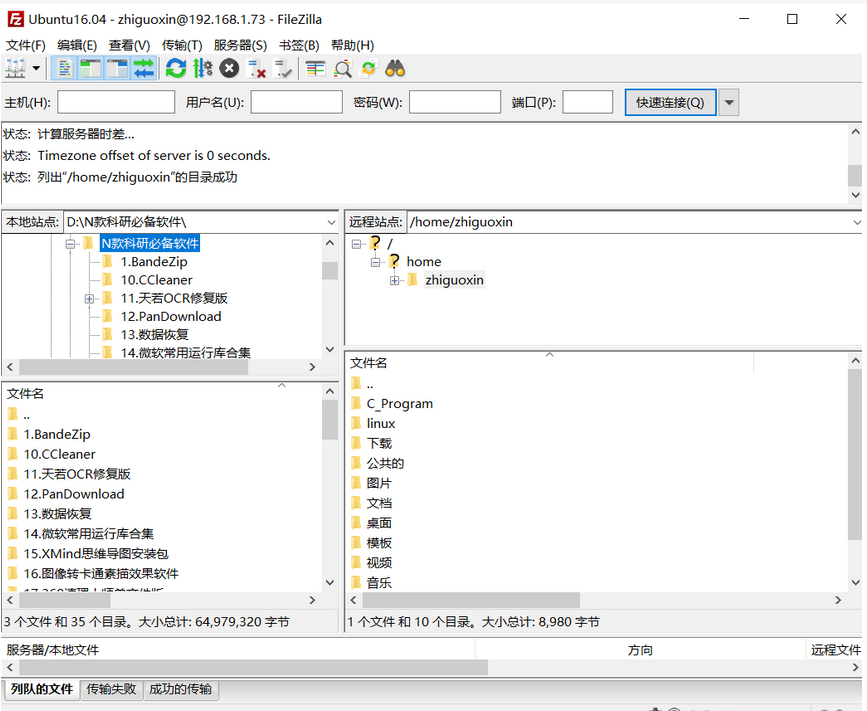Open the 传输(T) menu
The width and height of the screenshot is (867, 711).
(182, 45)
